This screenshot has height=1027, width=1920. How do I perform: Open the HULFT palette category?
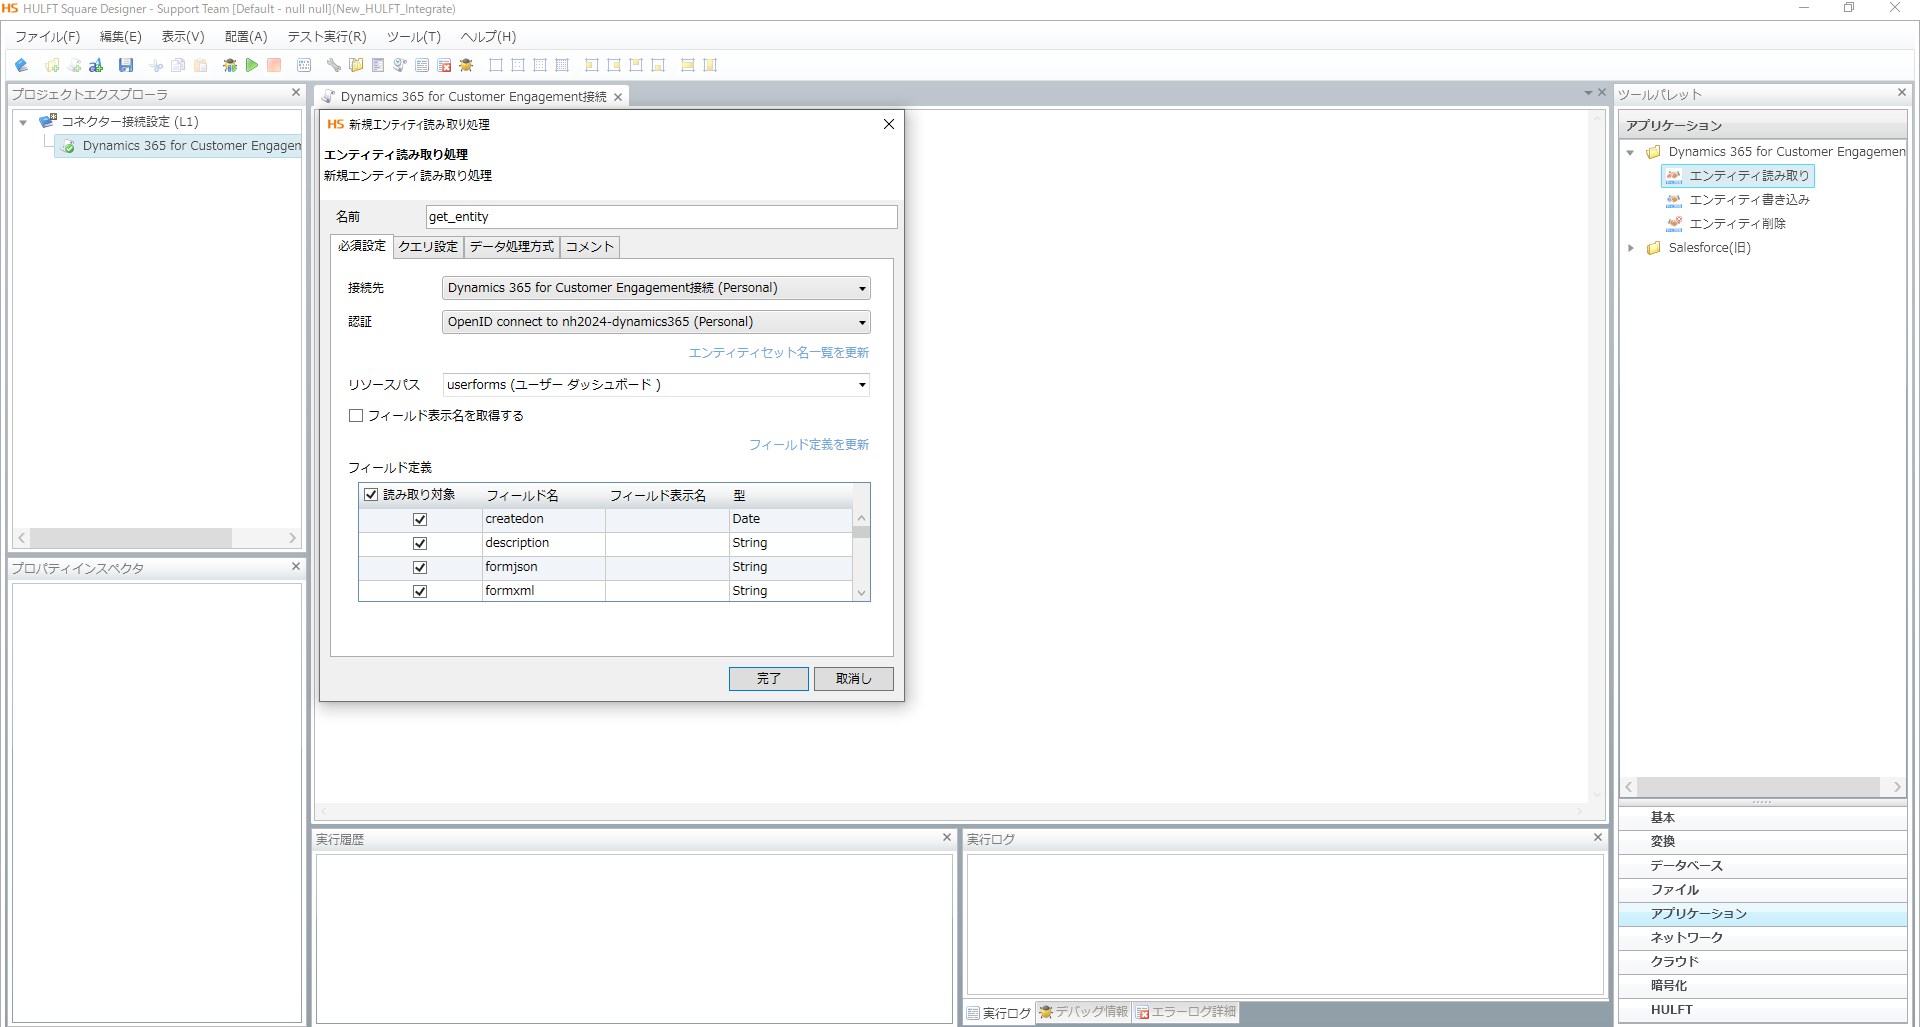click(1763, 1010)
